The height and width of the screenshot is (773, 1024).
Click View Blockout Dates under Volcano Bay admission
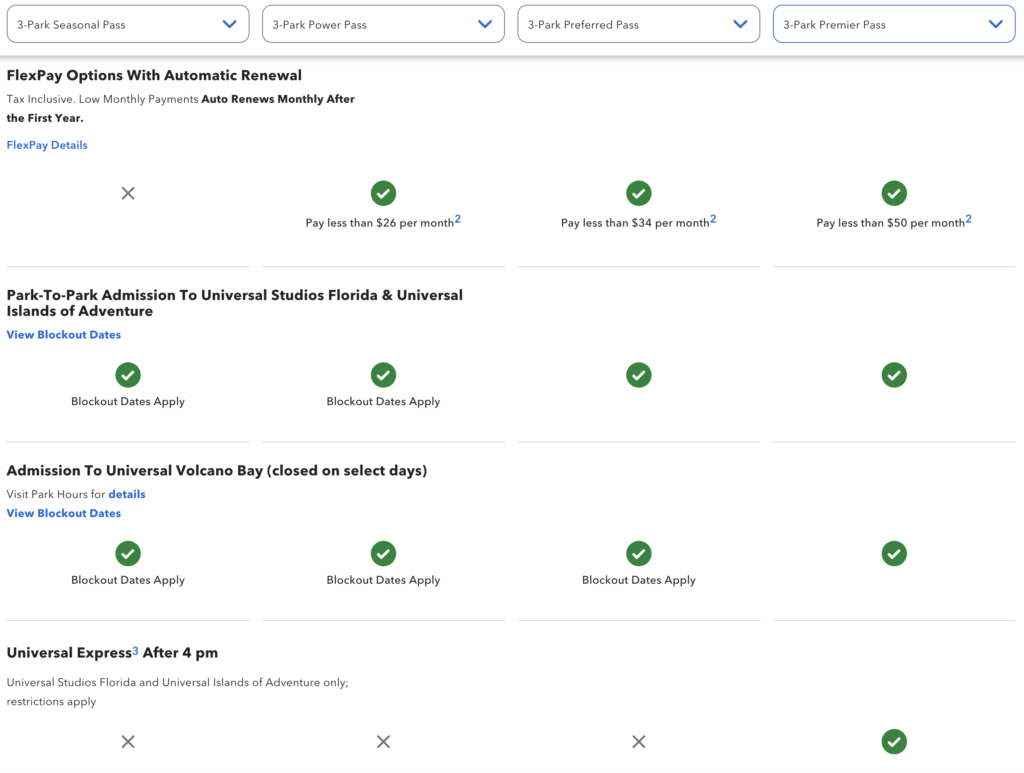(x=63, y=513)
